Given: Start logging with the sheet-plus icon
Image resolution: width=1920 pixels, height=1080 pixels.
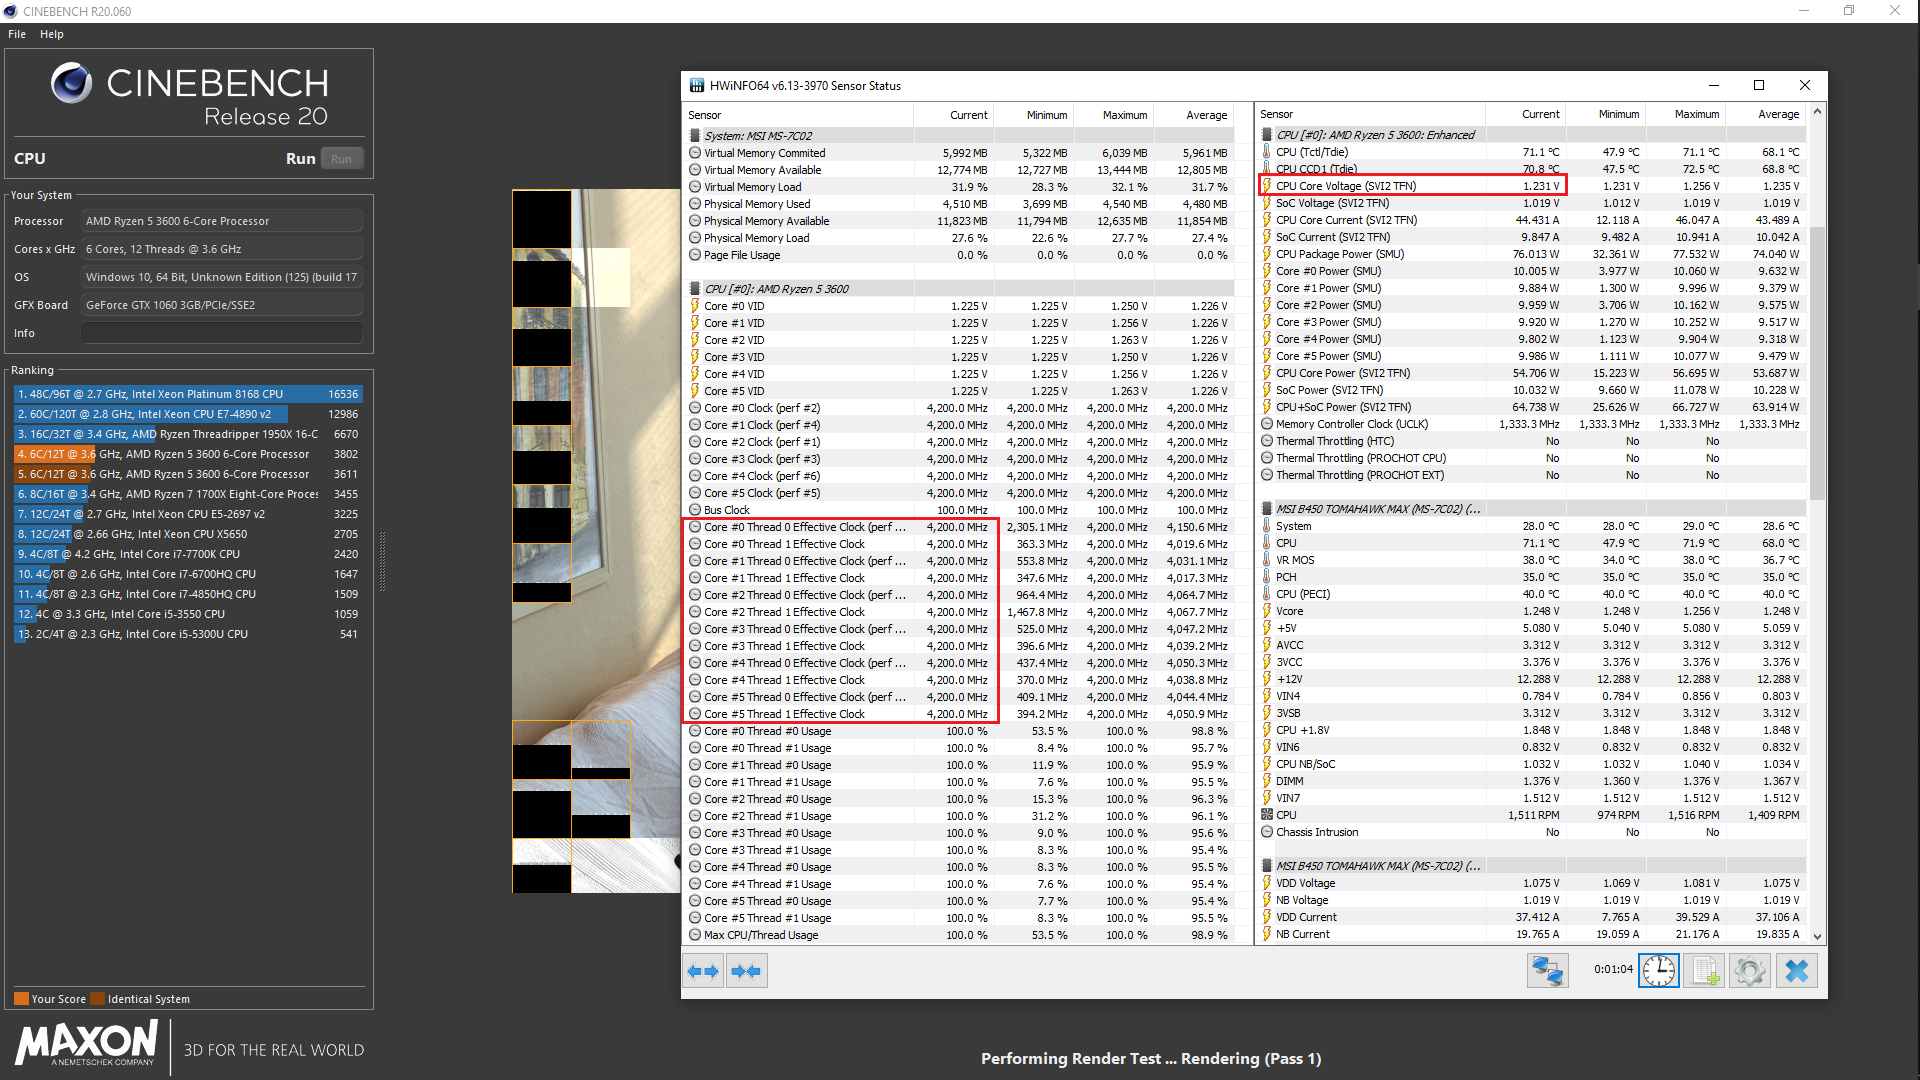Looking at the screenshot, I should coord(1705,971).
